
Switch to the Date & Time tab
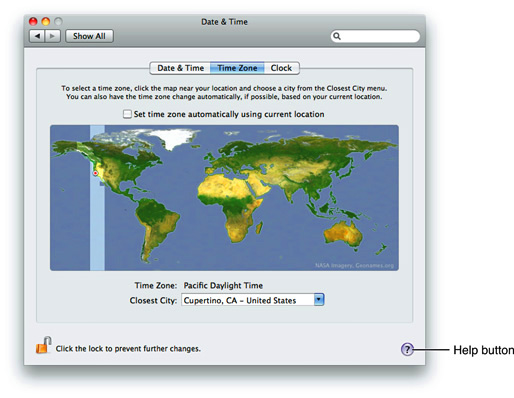(x=180, y=68)
